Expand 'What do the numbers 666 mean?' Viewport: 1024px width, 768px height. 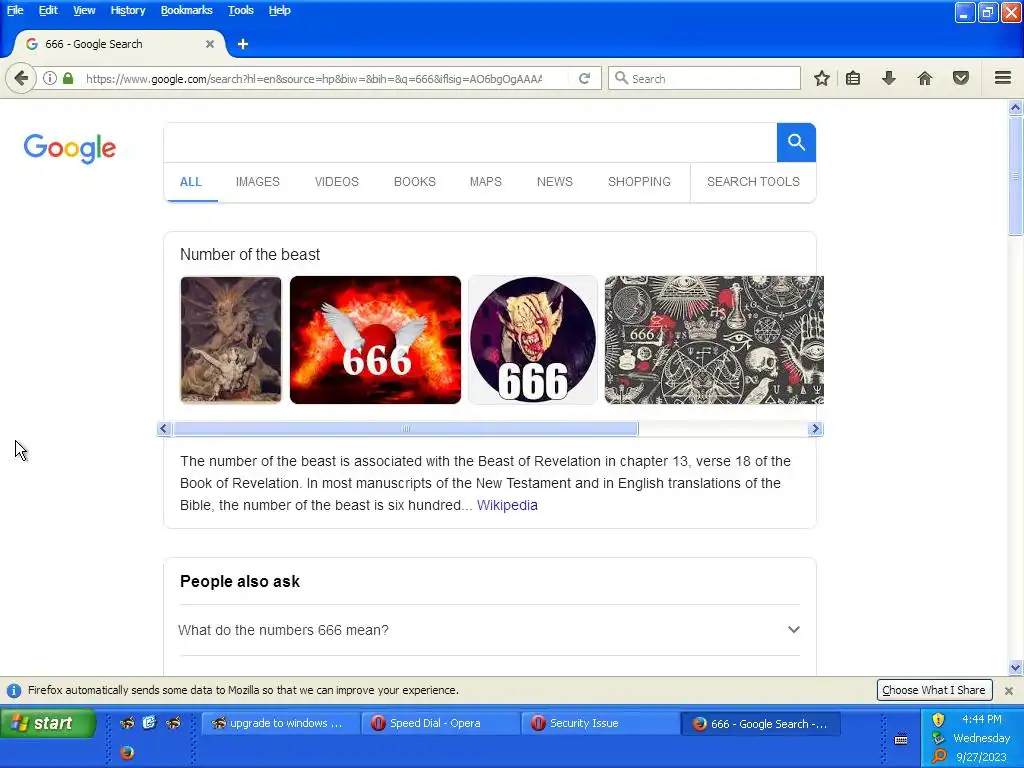tap(489, 630)
